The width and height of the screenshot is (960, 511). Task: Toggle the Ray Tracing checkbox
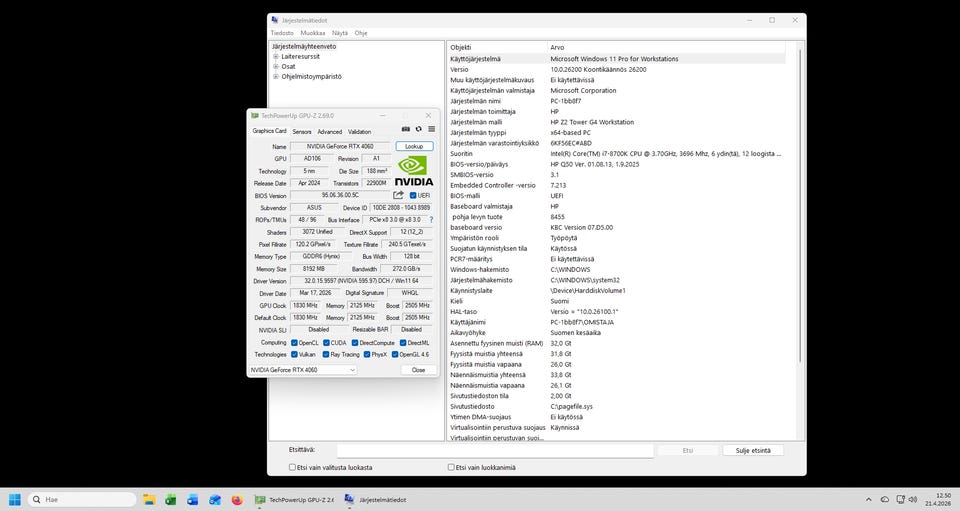pos(326,354)
